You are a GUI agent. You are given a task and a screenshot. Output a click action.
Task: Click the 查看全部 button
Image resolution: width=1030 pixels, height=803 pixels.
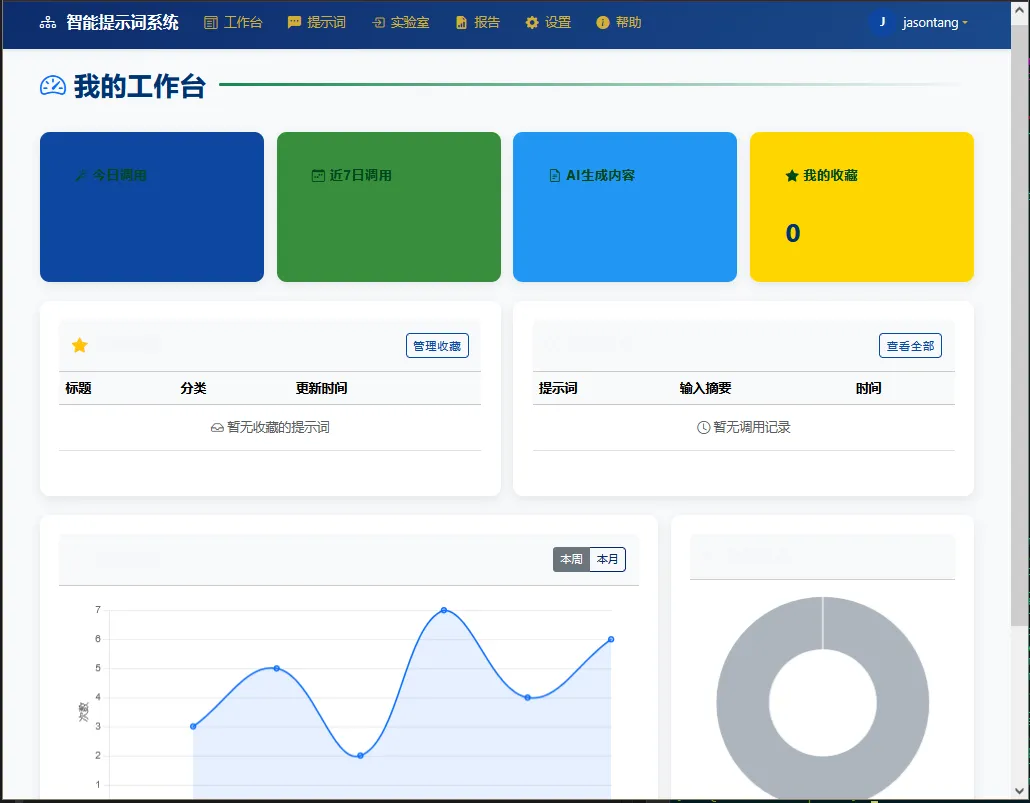click(x=910, y=346)
